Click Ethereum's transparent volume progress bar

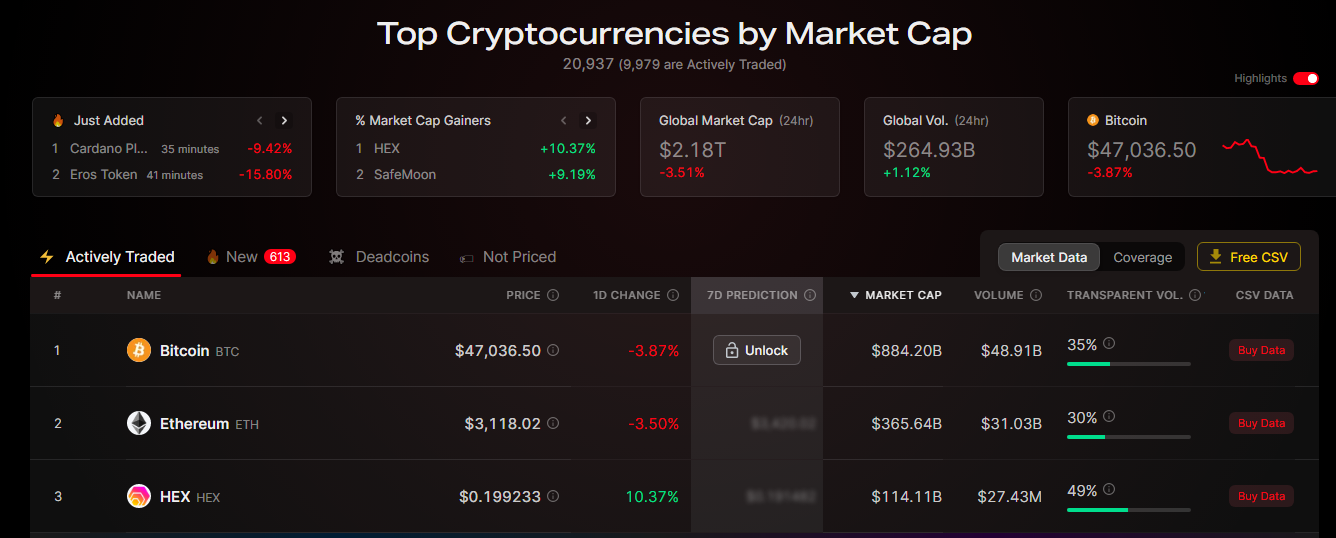[x=1128, y=437]
